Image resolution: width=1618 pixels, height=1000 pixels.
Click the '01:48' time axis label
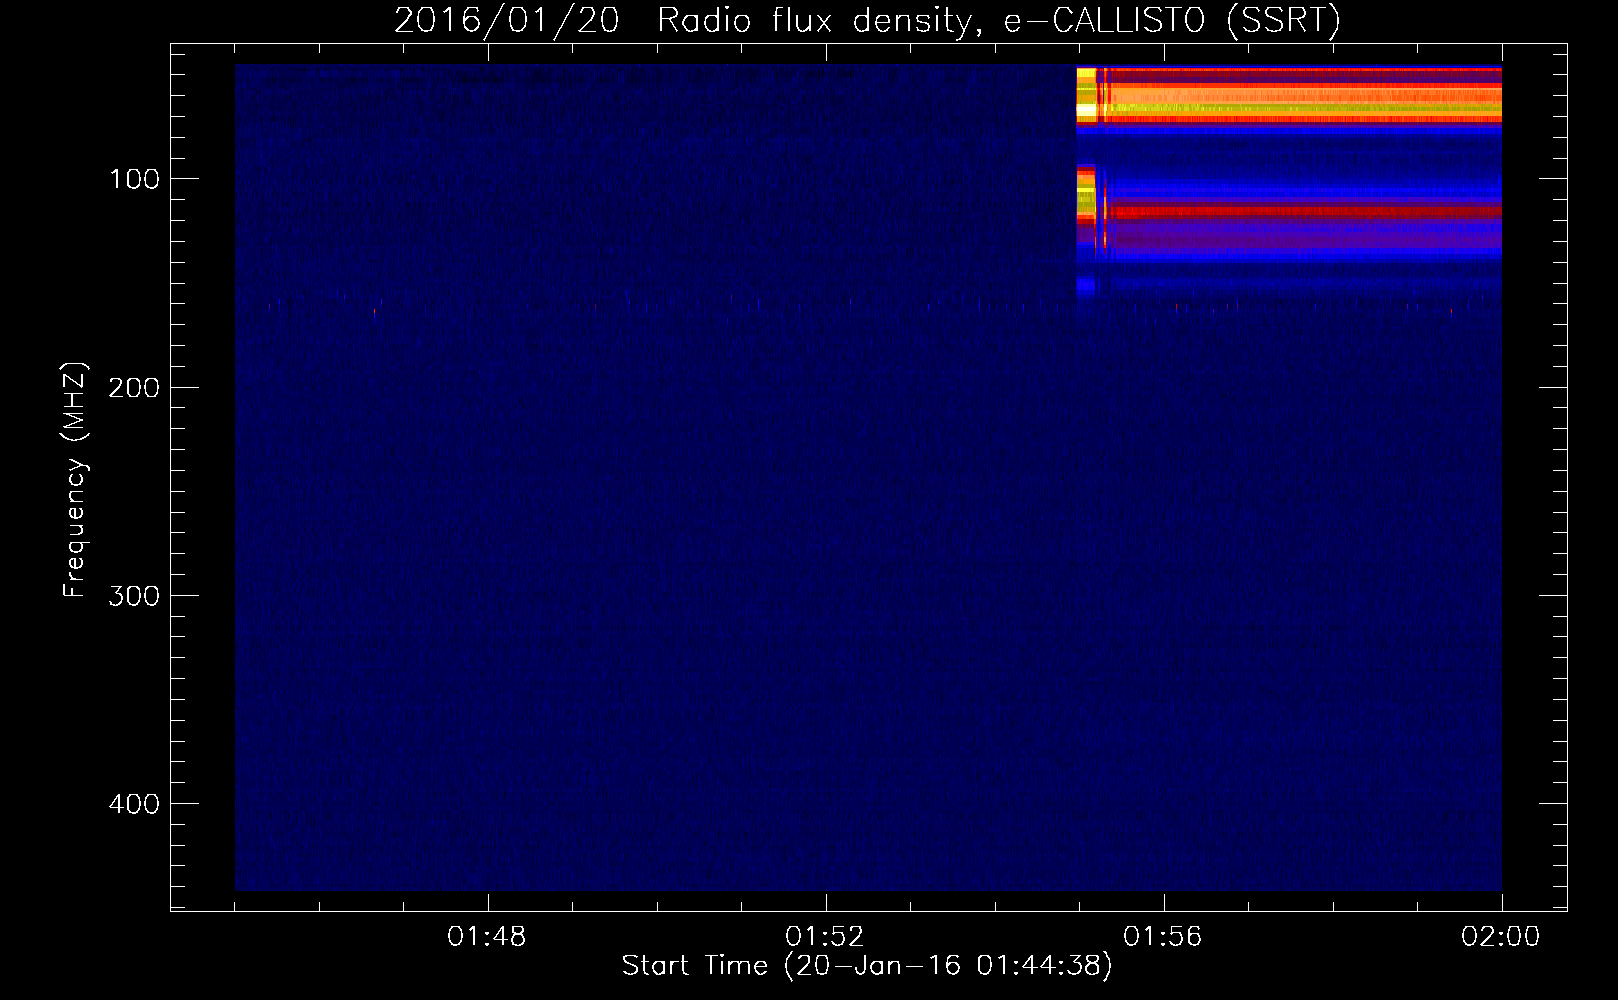487,937
